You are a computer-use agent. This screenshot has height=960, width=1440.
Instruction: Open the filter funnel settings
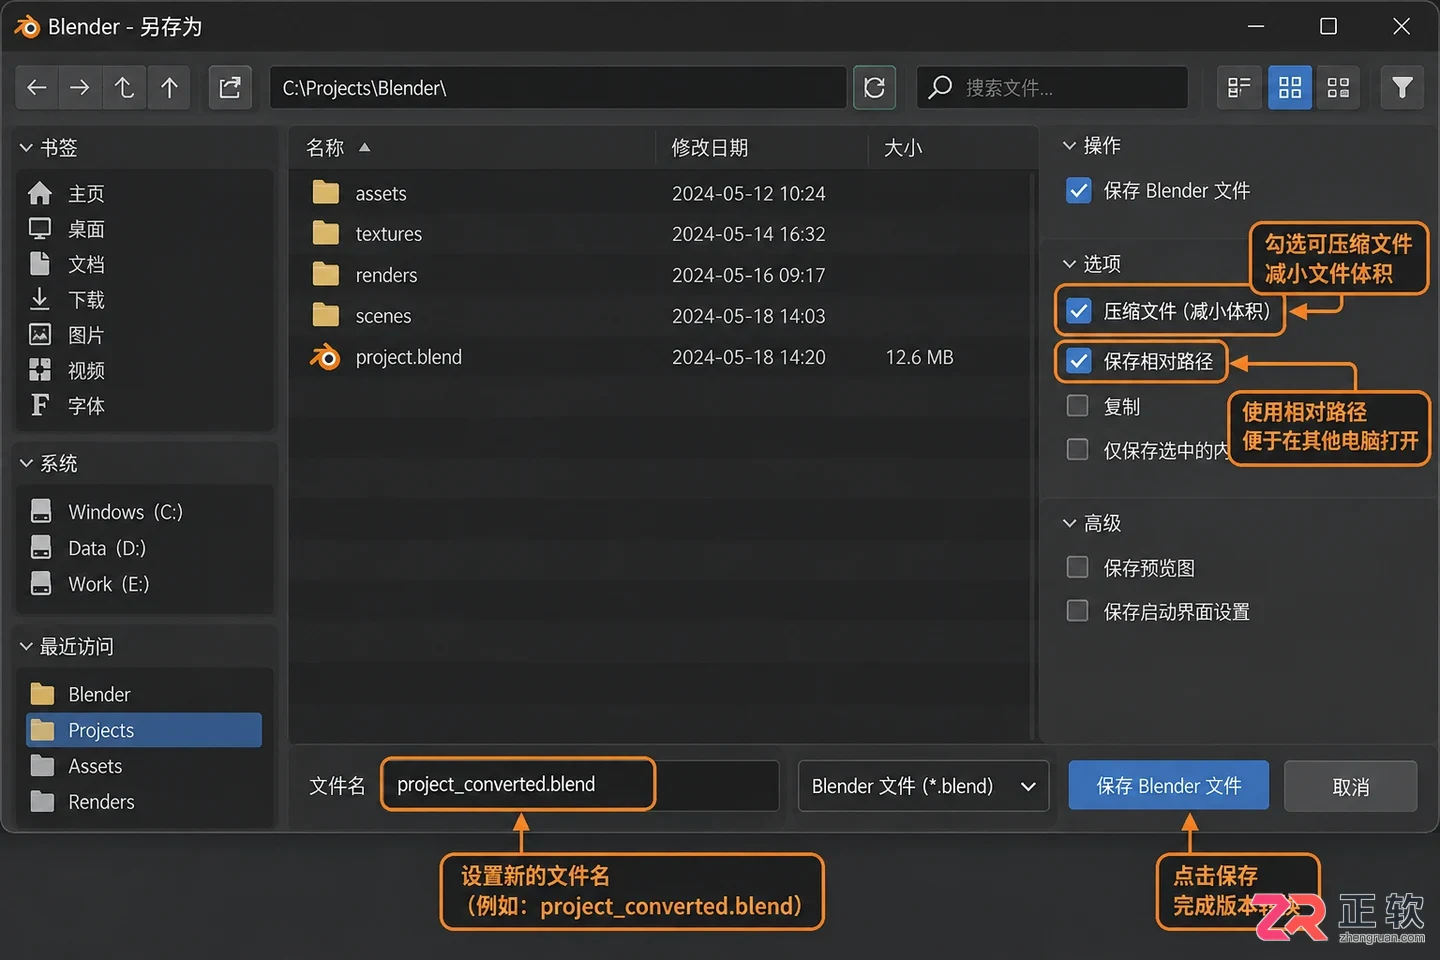click(1402, 88)
